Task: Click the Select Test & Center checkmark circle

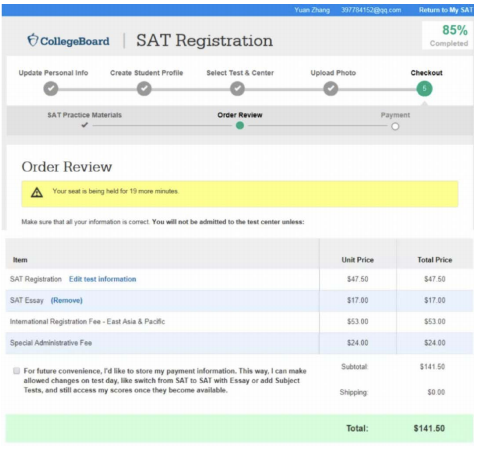Action: (x=237, y=89)
